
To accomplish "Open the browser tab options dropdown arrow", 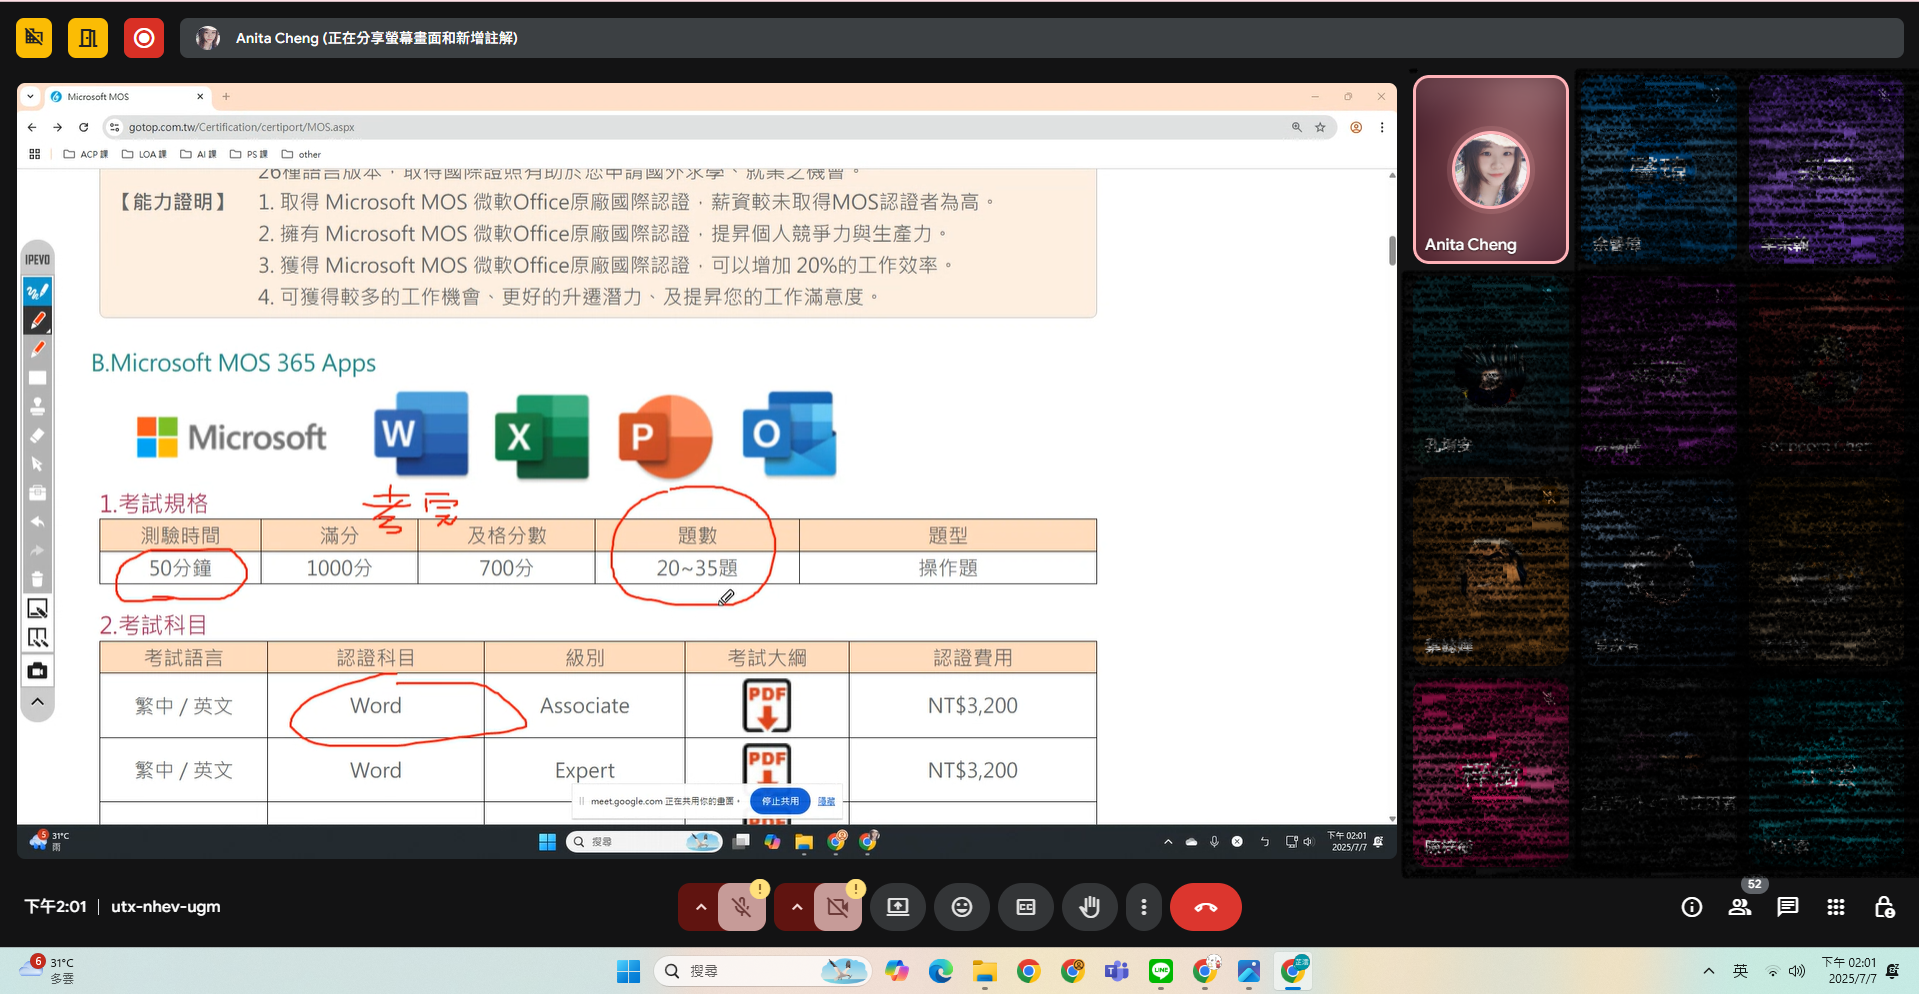I will tap(29, 96).
